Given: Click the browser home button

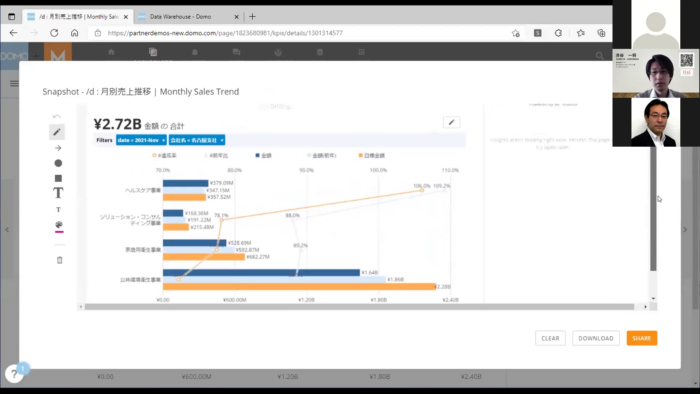Looking at the screenshot, I should click(75, 33).
